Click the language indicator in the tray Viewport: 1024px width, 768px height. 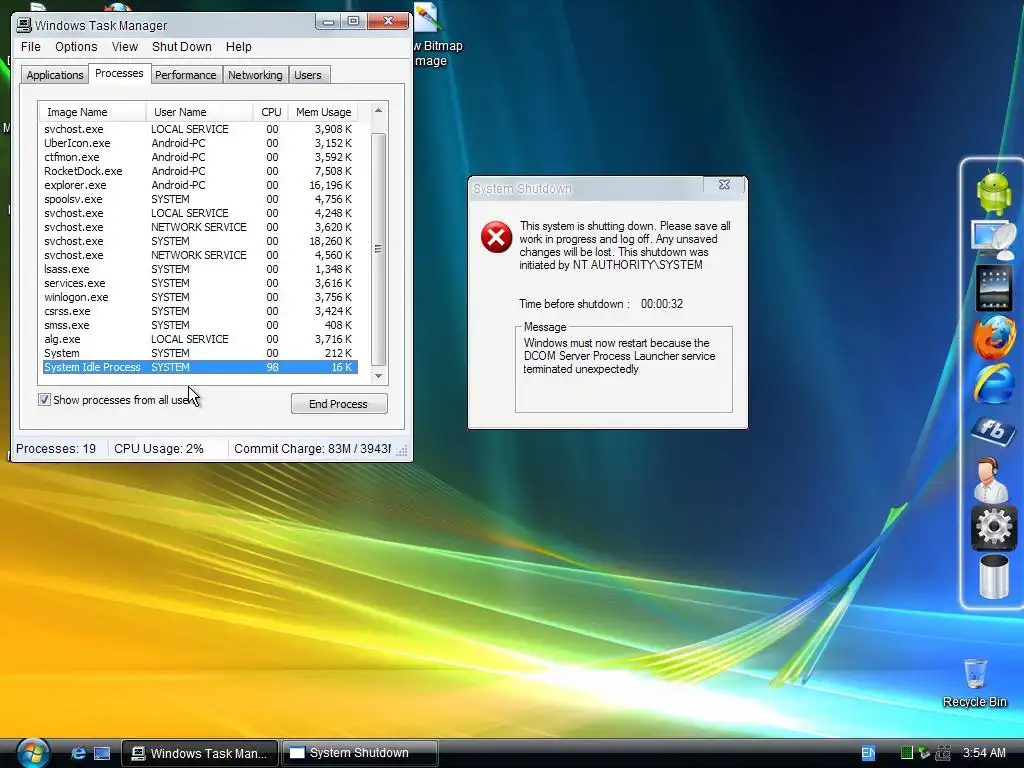pos(868,753)
